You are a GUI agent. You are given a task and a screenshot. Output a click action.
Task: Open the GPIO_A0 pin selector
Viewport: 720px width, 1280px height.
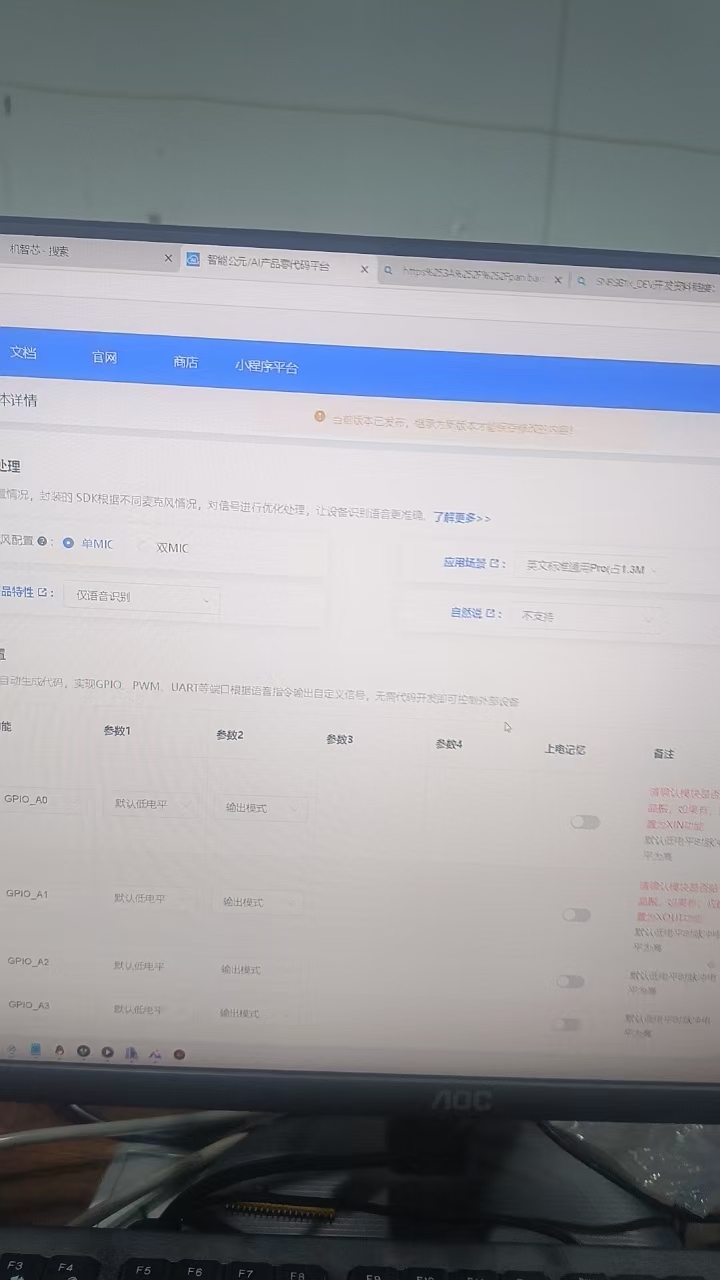(x=40, y=800)
